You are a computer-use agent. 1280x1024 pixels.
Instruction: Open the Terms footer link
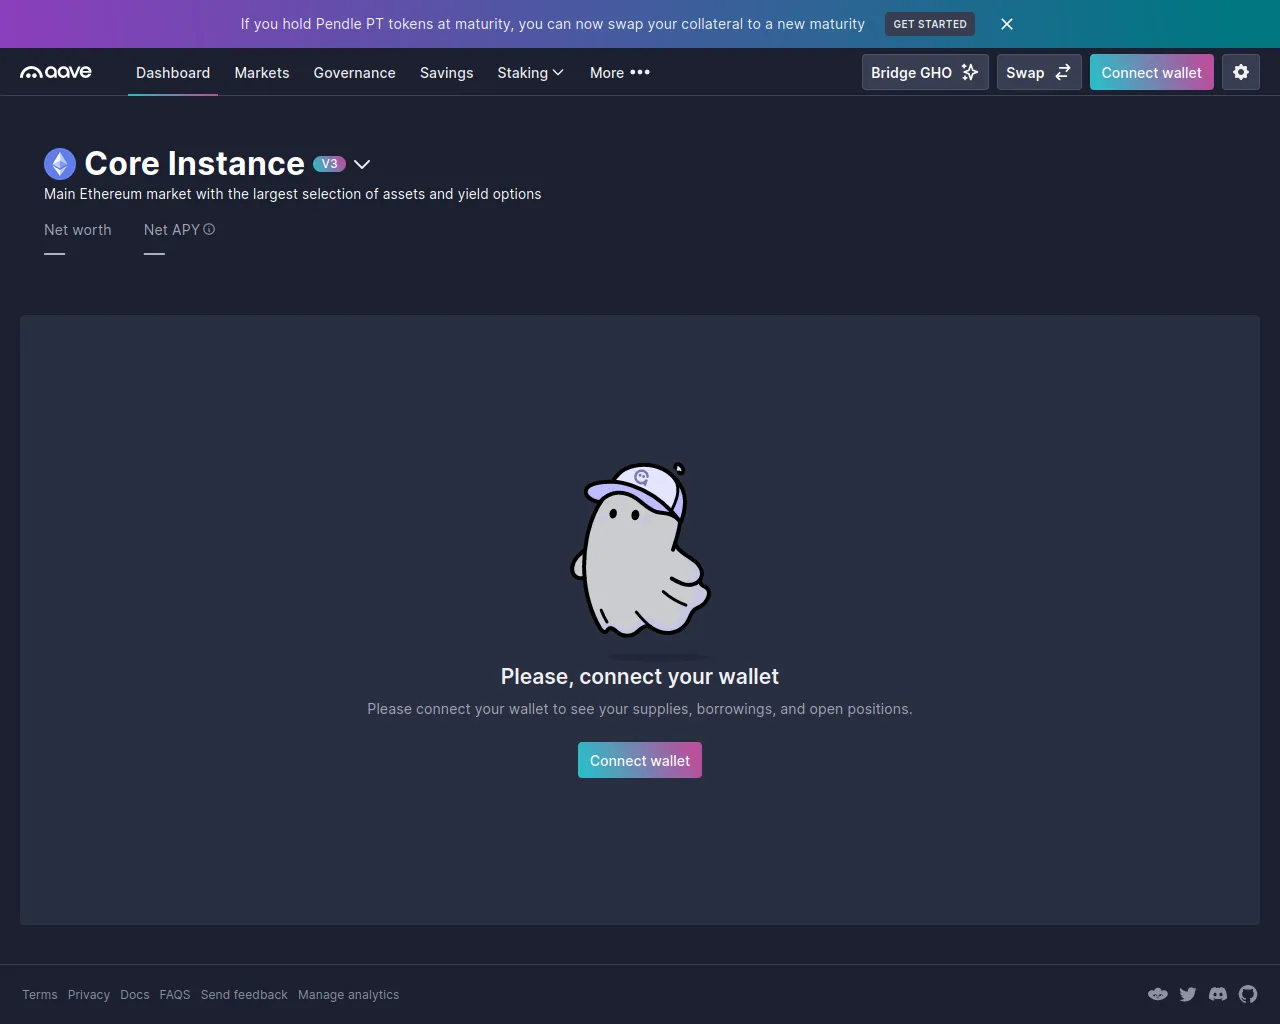tap(40, 995)
